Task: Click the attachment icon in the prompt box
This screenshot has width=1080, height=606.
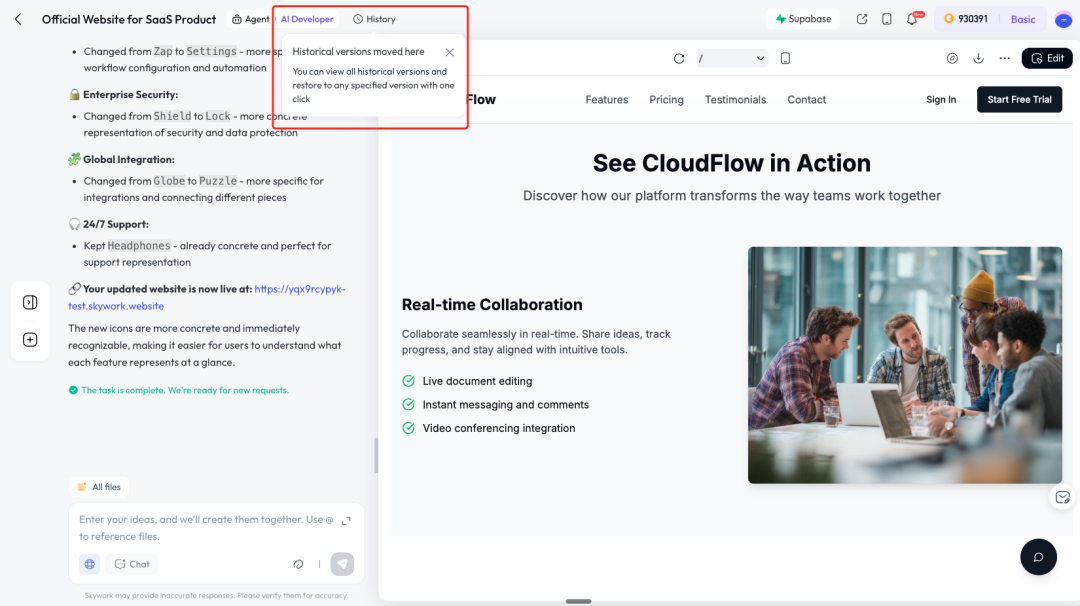Action: 298,564
